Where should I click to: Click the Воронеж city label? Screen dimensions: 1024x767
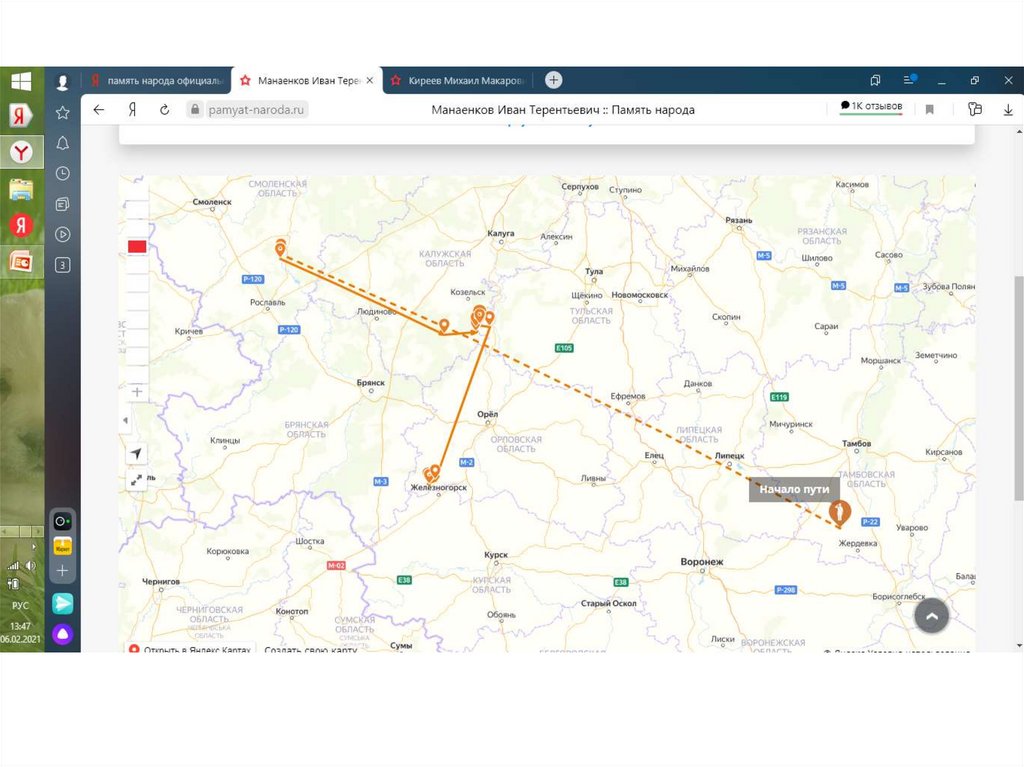coord(702,562)
